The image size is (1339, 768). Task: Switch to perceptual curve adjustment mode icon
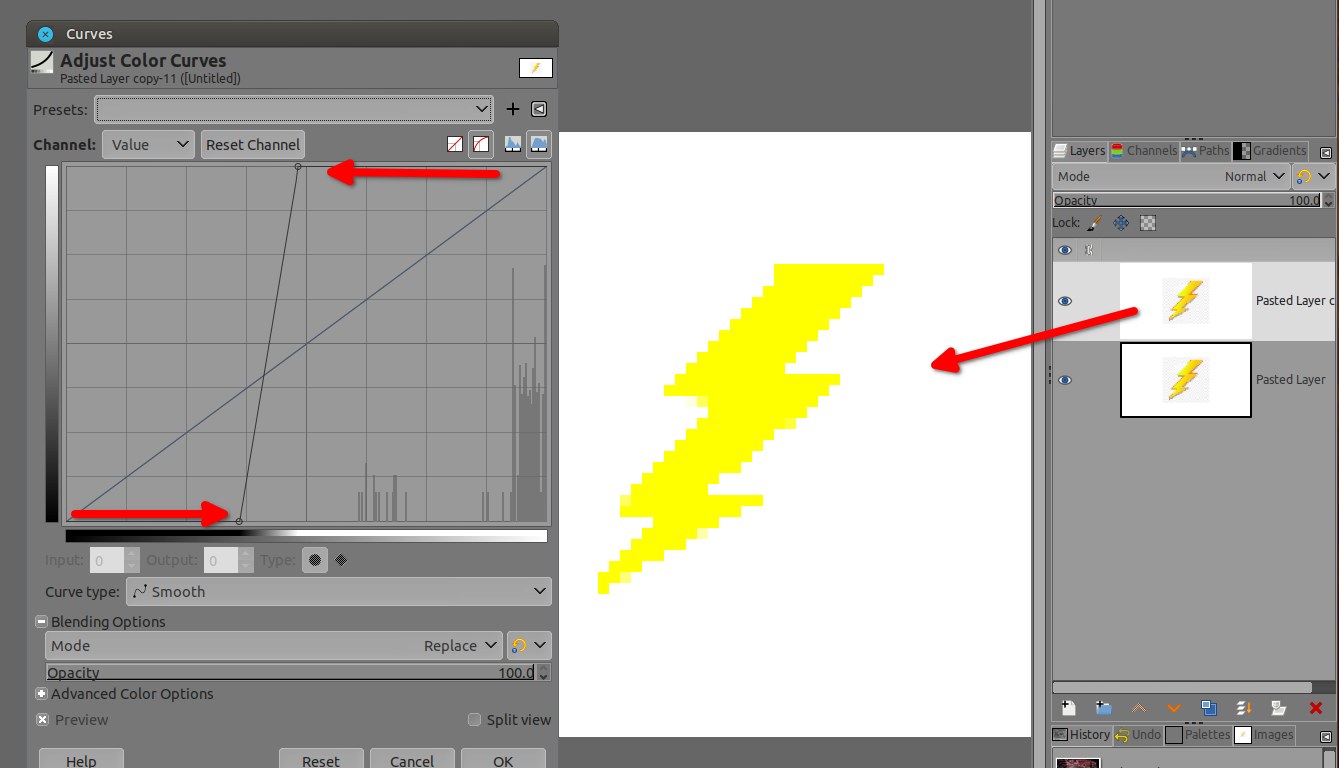[481, 145]
